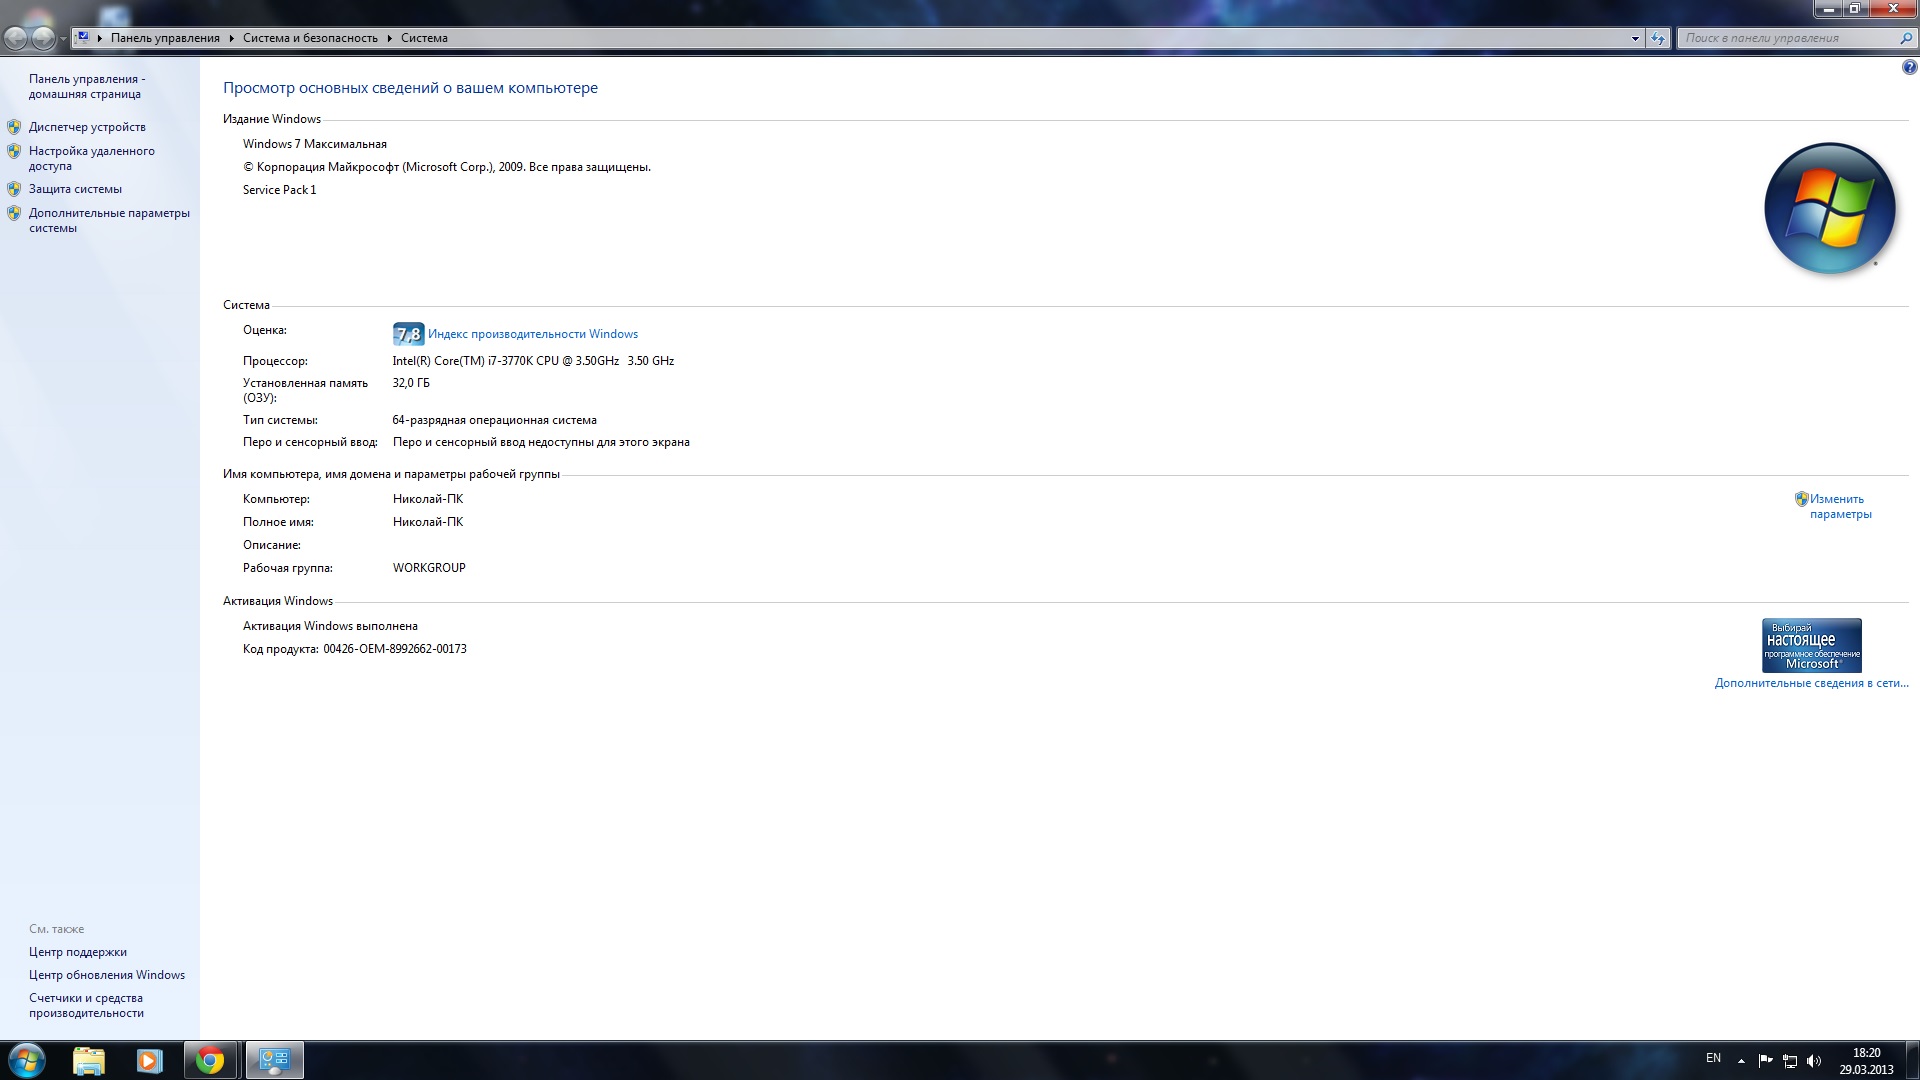The width and height of the screenshot is (1920, 1080).
Task: Open Дополнительные сведения в сети link
Action: pos(1811,683)
